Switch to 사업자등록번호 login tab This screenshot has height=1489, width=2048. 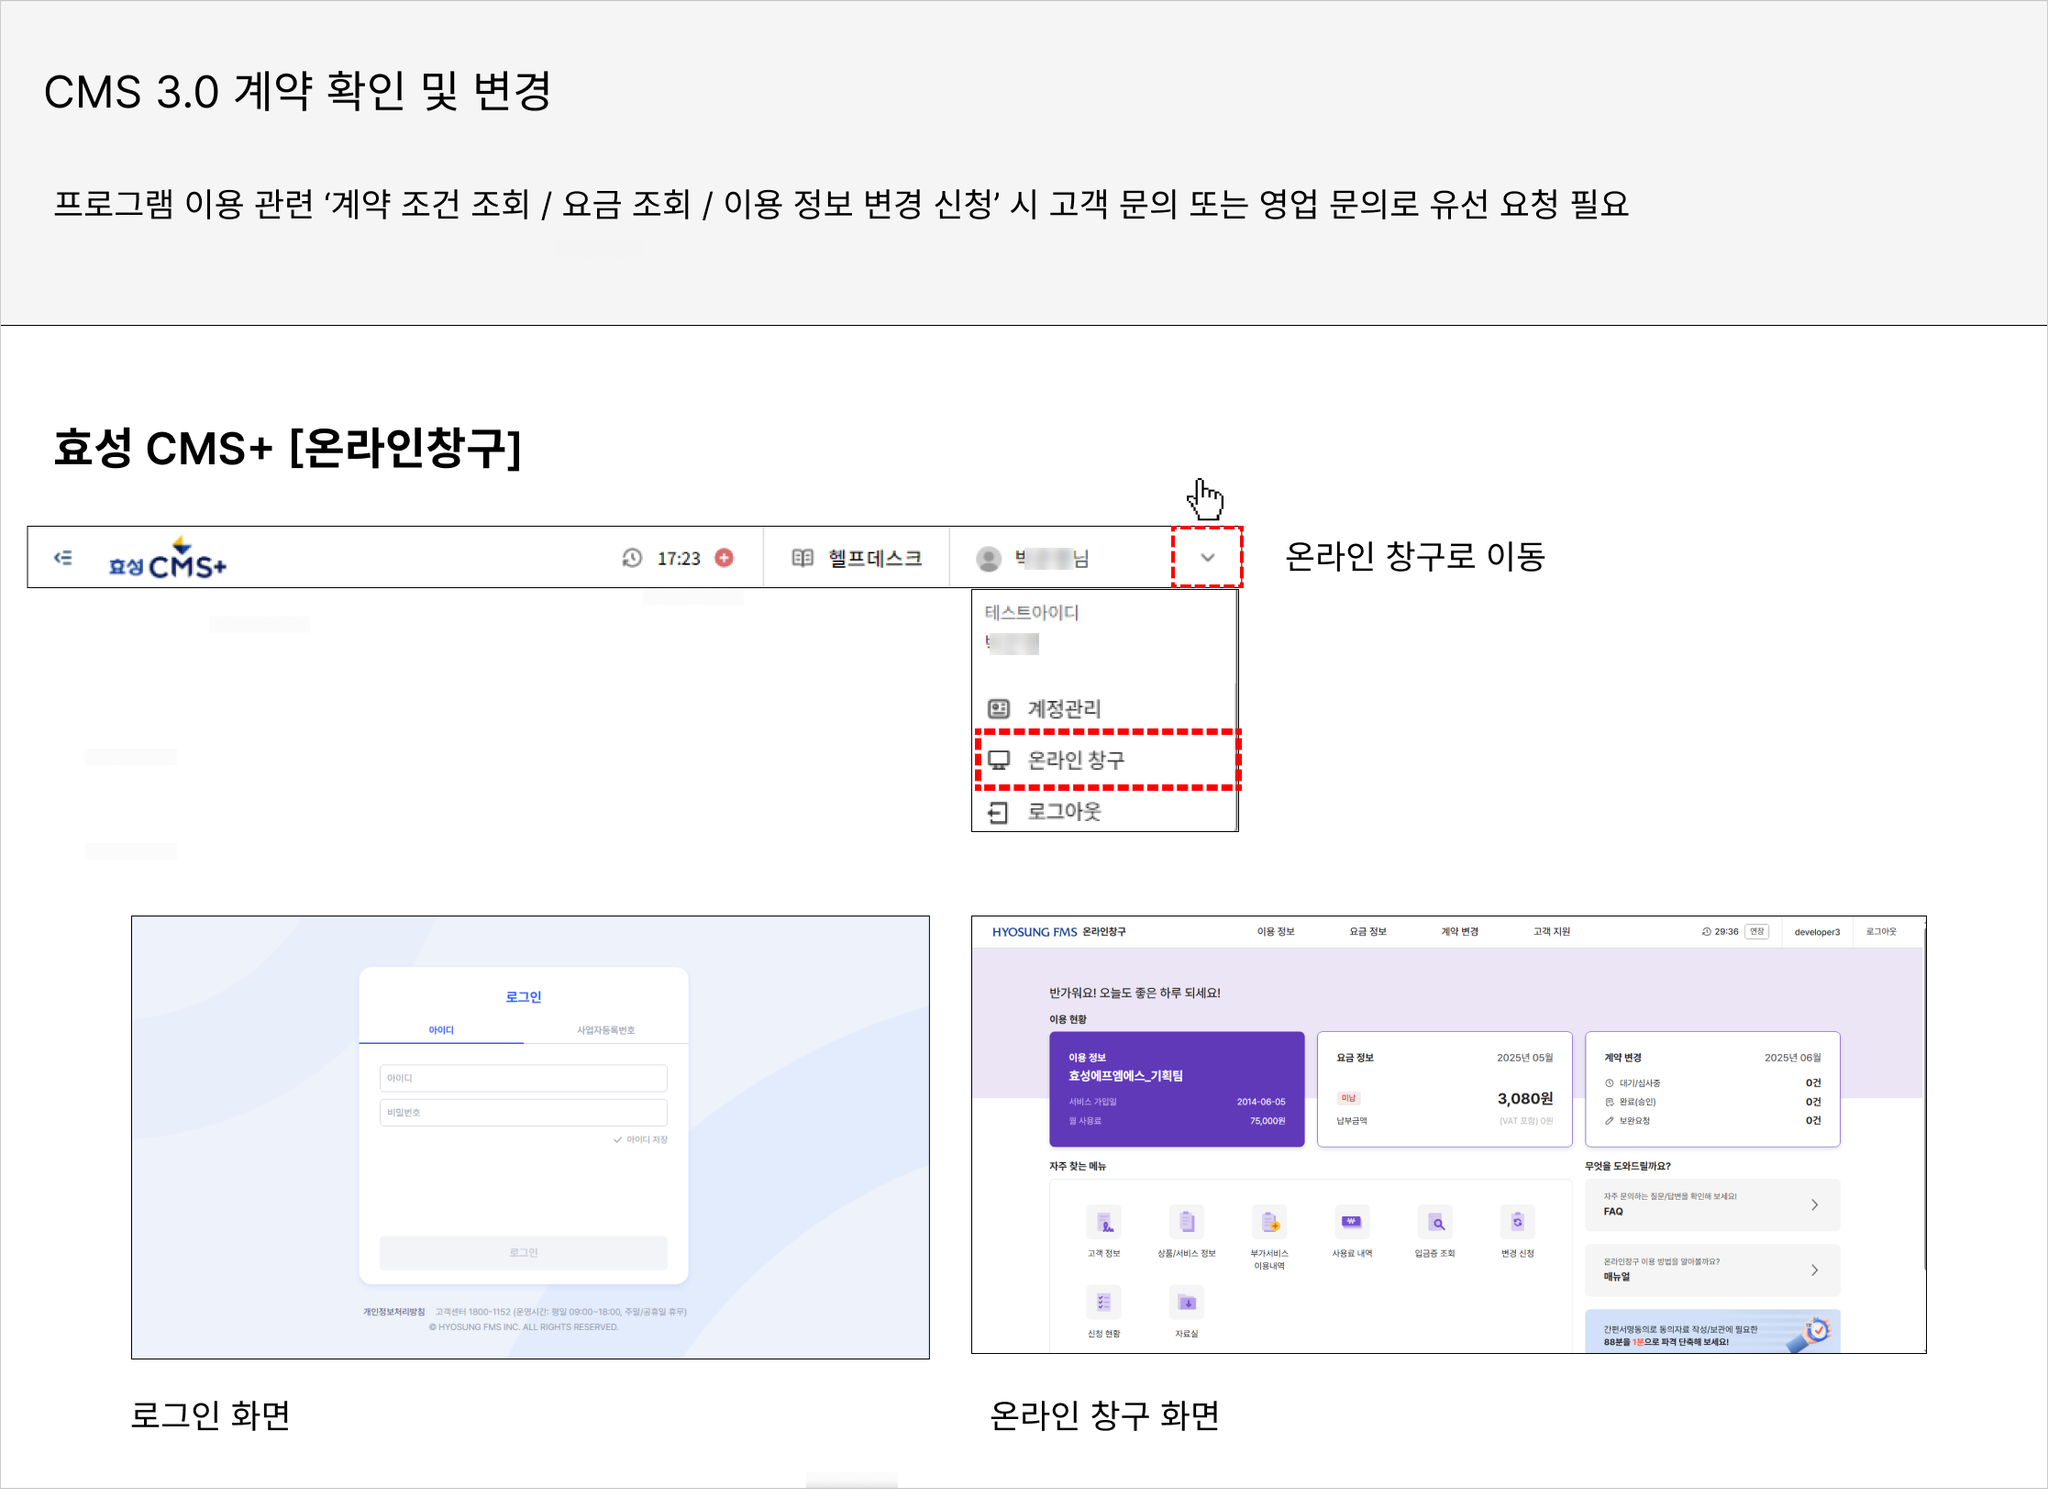click(x=606, y=1030)
